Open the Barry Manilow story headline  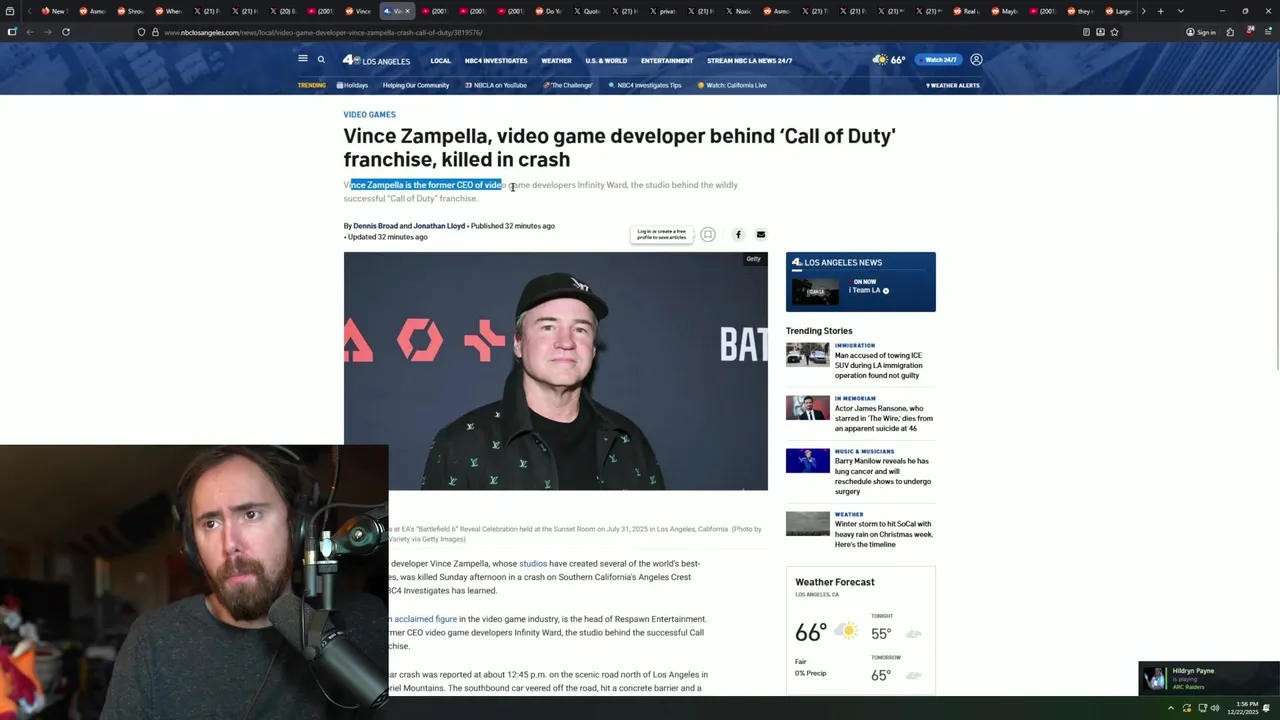point(883,476)
